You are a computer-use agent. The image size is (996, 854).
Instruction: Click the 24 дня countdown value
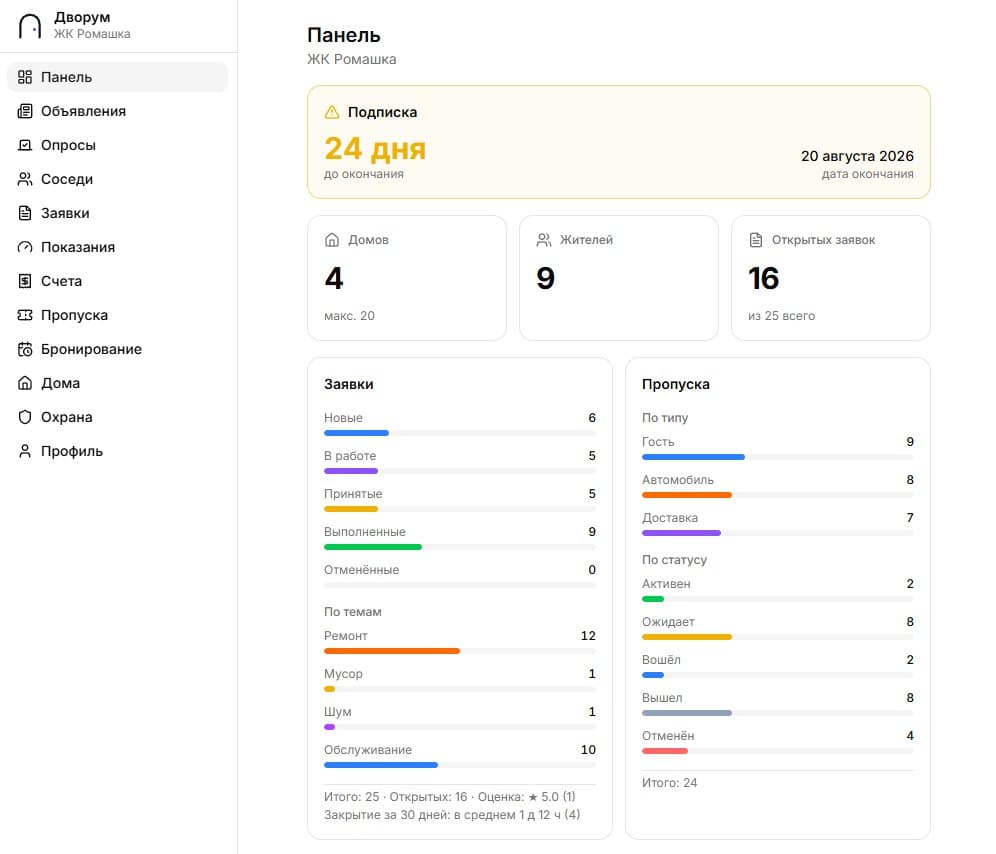pos(375,149)
